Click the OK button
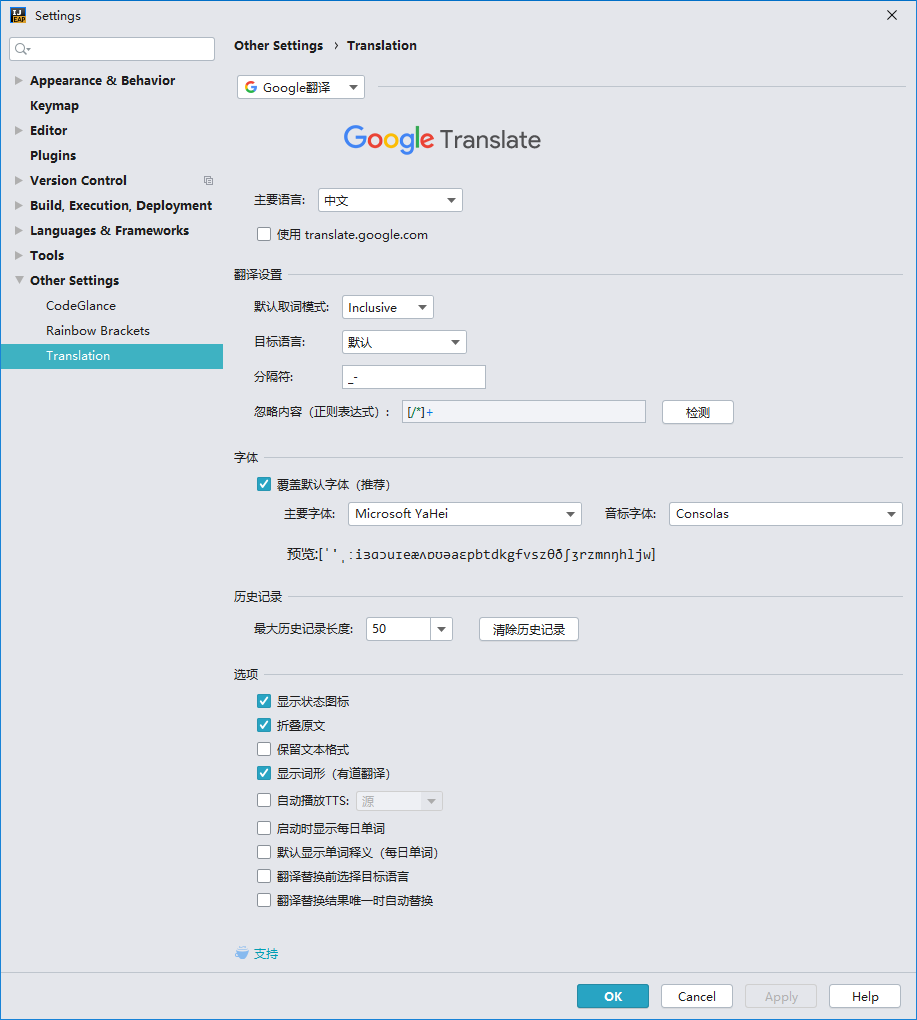Image resolution: width=917 pixels, height=1020 pixels. pyautogui.click(x=613, y=996)
